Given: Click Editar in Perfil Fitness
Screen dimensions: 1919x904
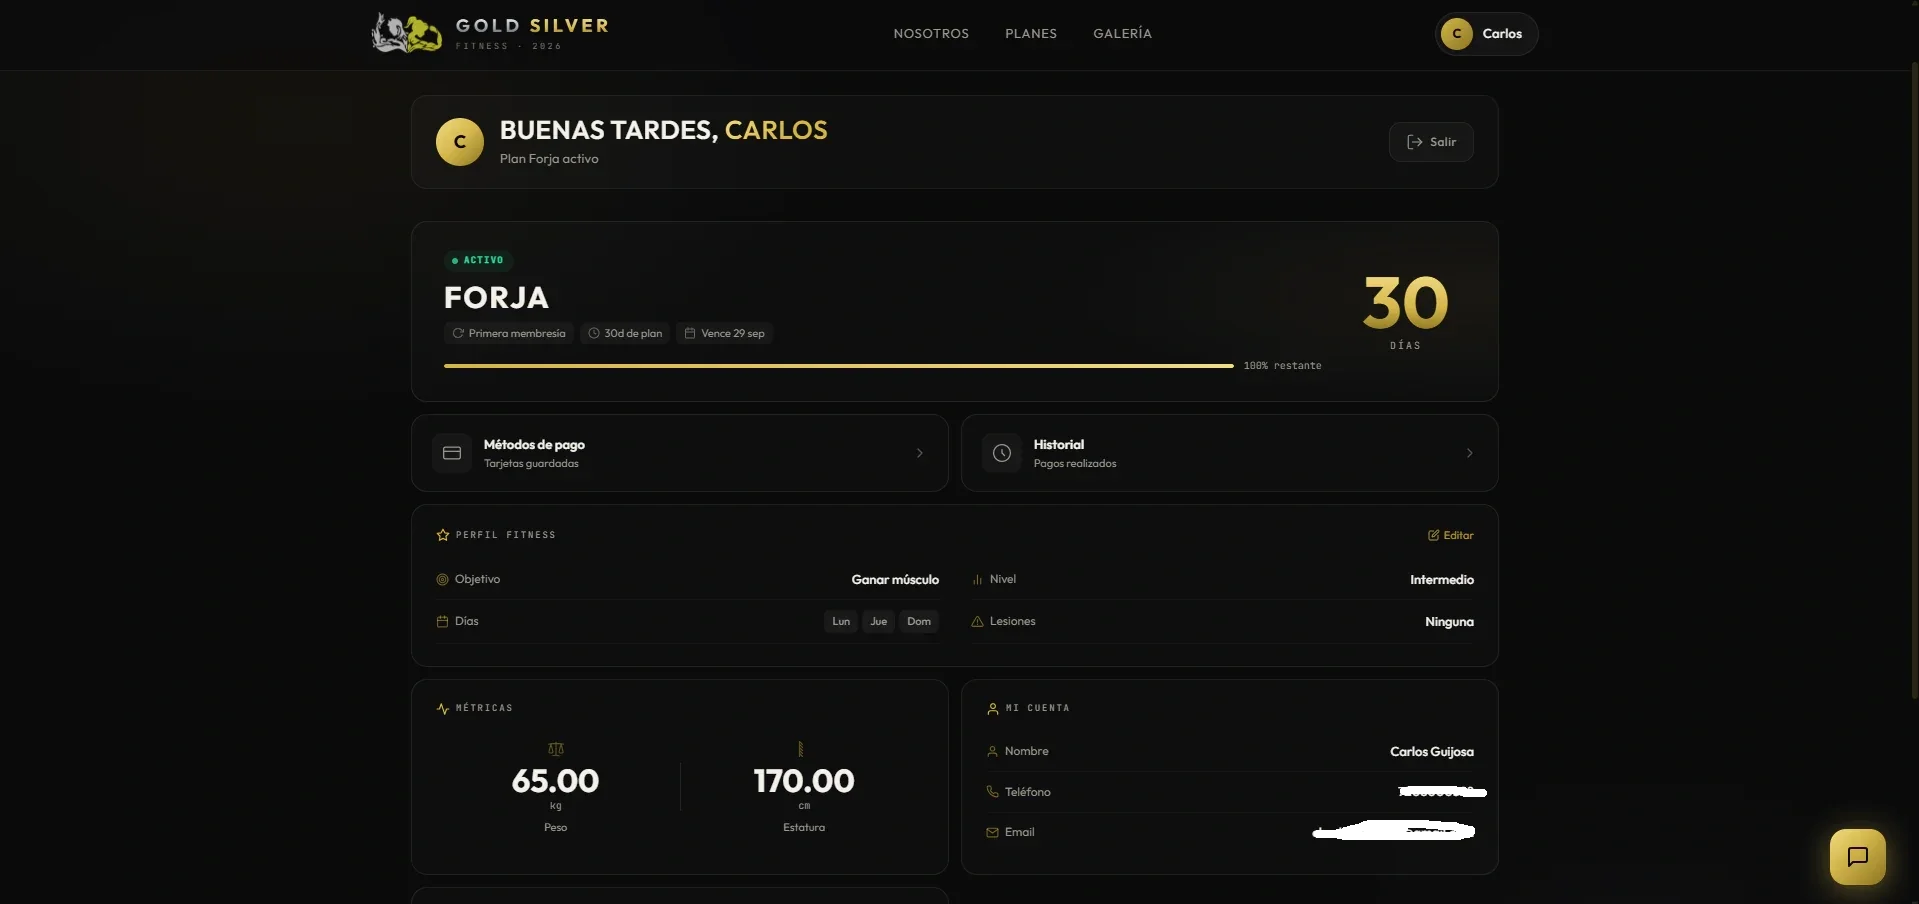Looking at the screenshot, I should tap(1450, 535).
